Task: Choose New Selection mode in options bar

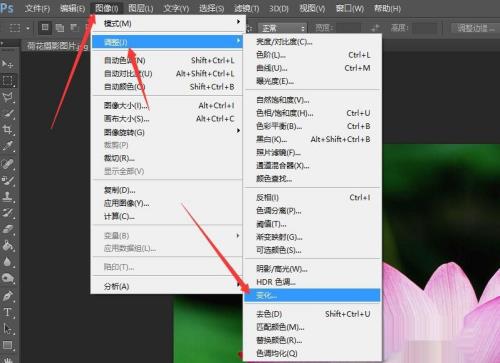Action: (x=45, y=28)
